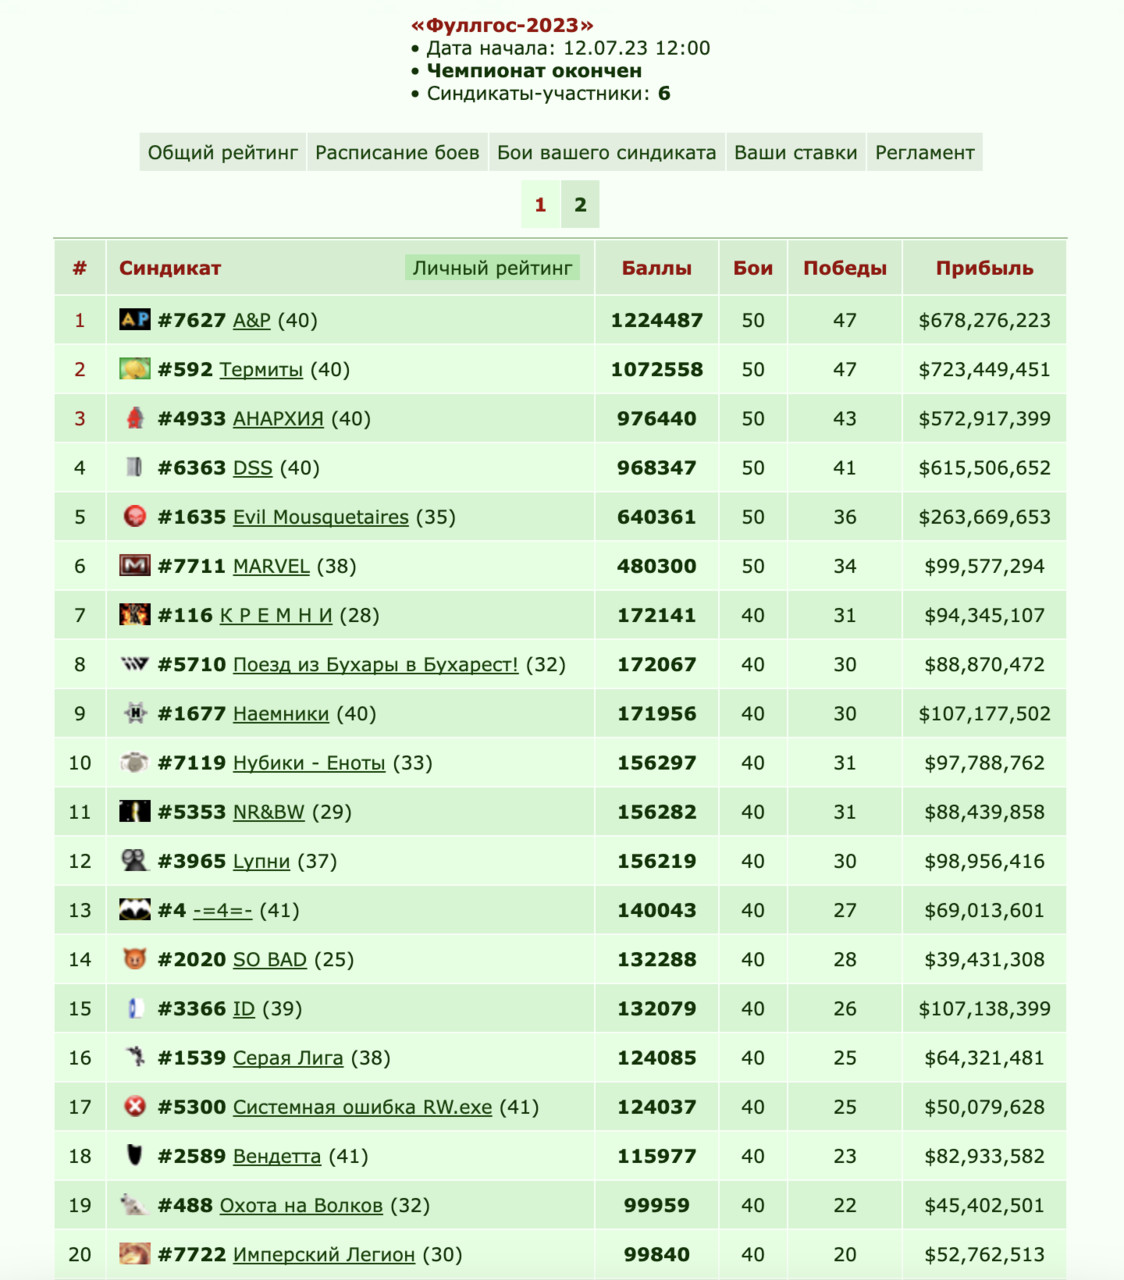Go to page 2 of the rating
This screenshot has height=1280, width=1124.
click(x=580, y=205)
